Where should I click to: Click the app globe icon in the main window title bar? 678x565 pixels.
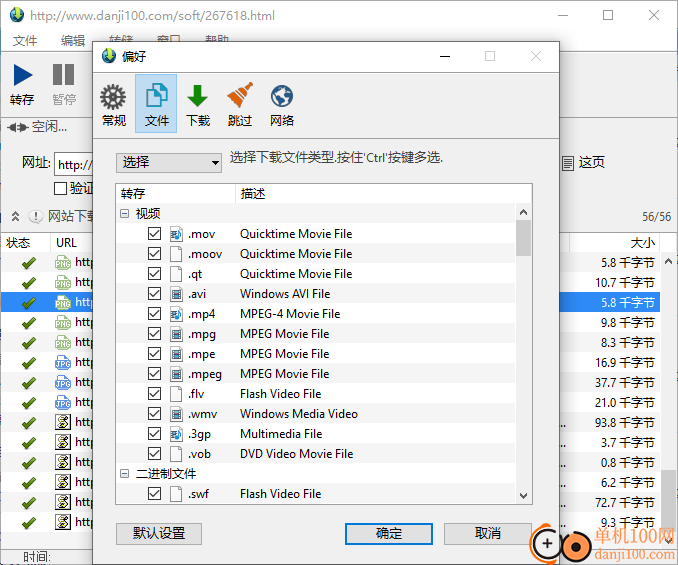coord(17,15)
